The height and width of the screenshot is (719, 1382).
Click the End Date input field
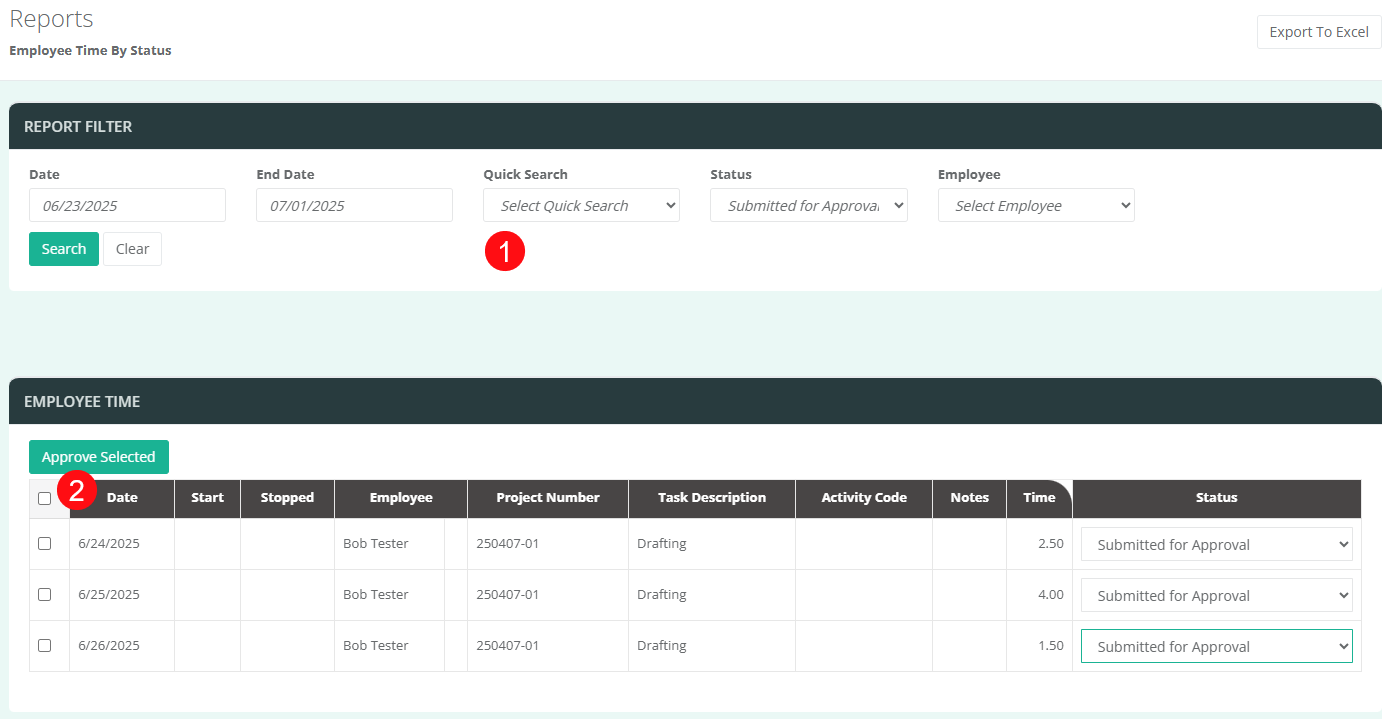[354, 205]
